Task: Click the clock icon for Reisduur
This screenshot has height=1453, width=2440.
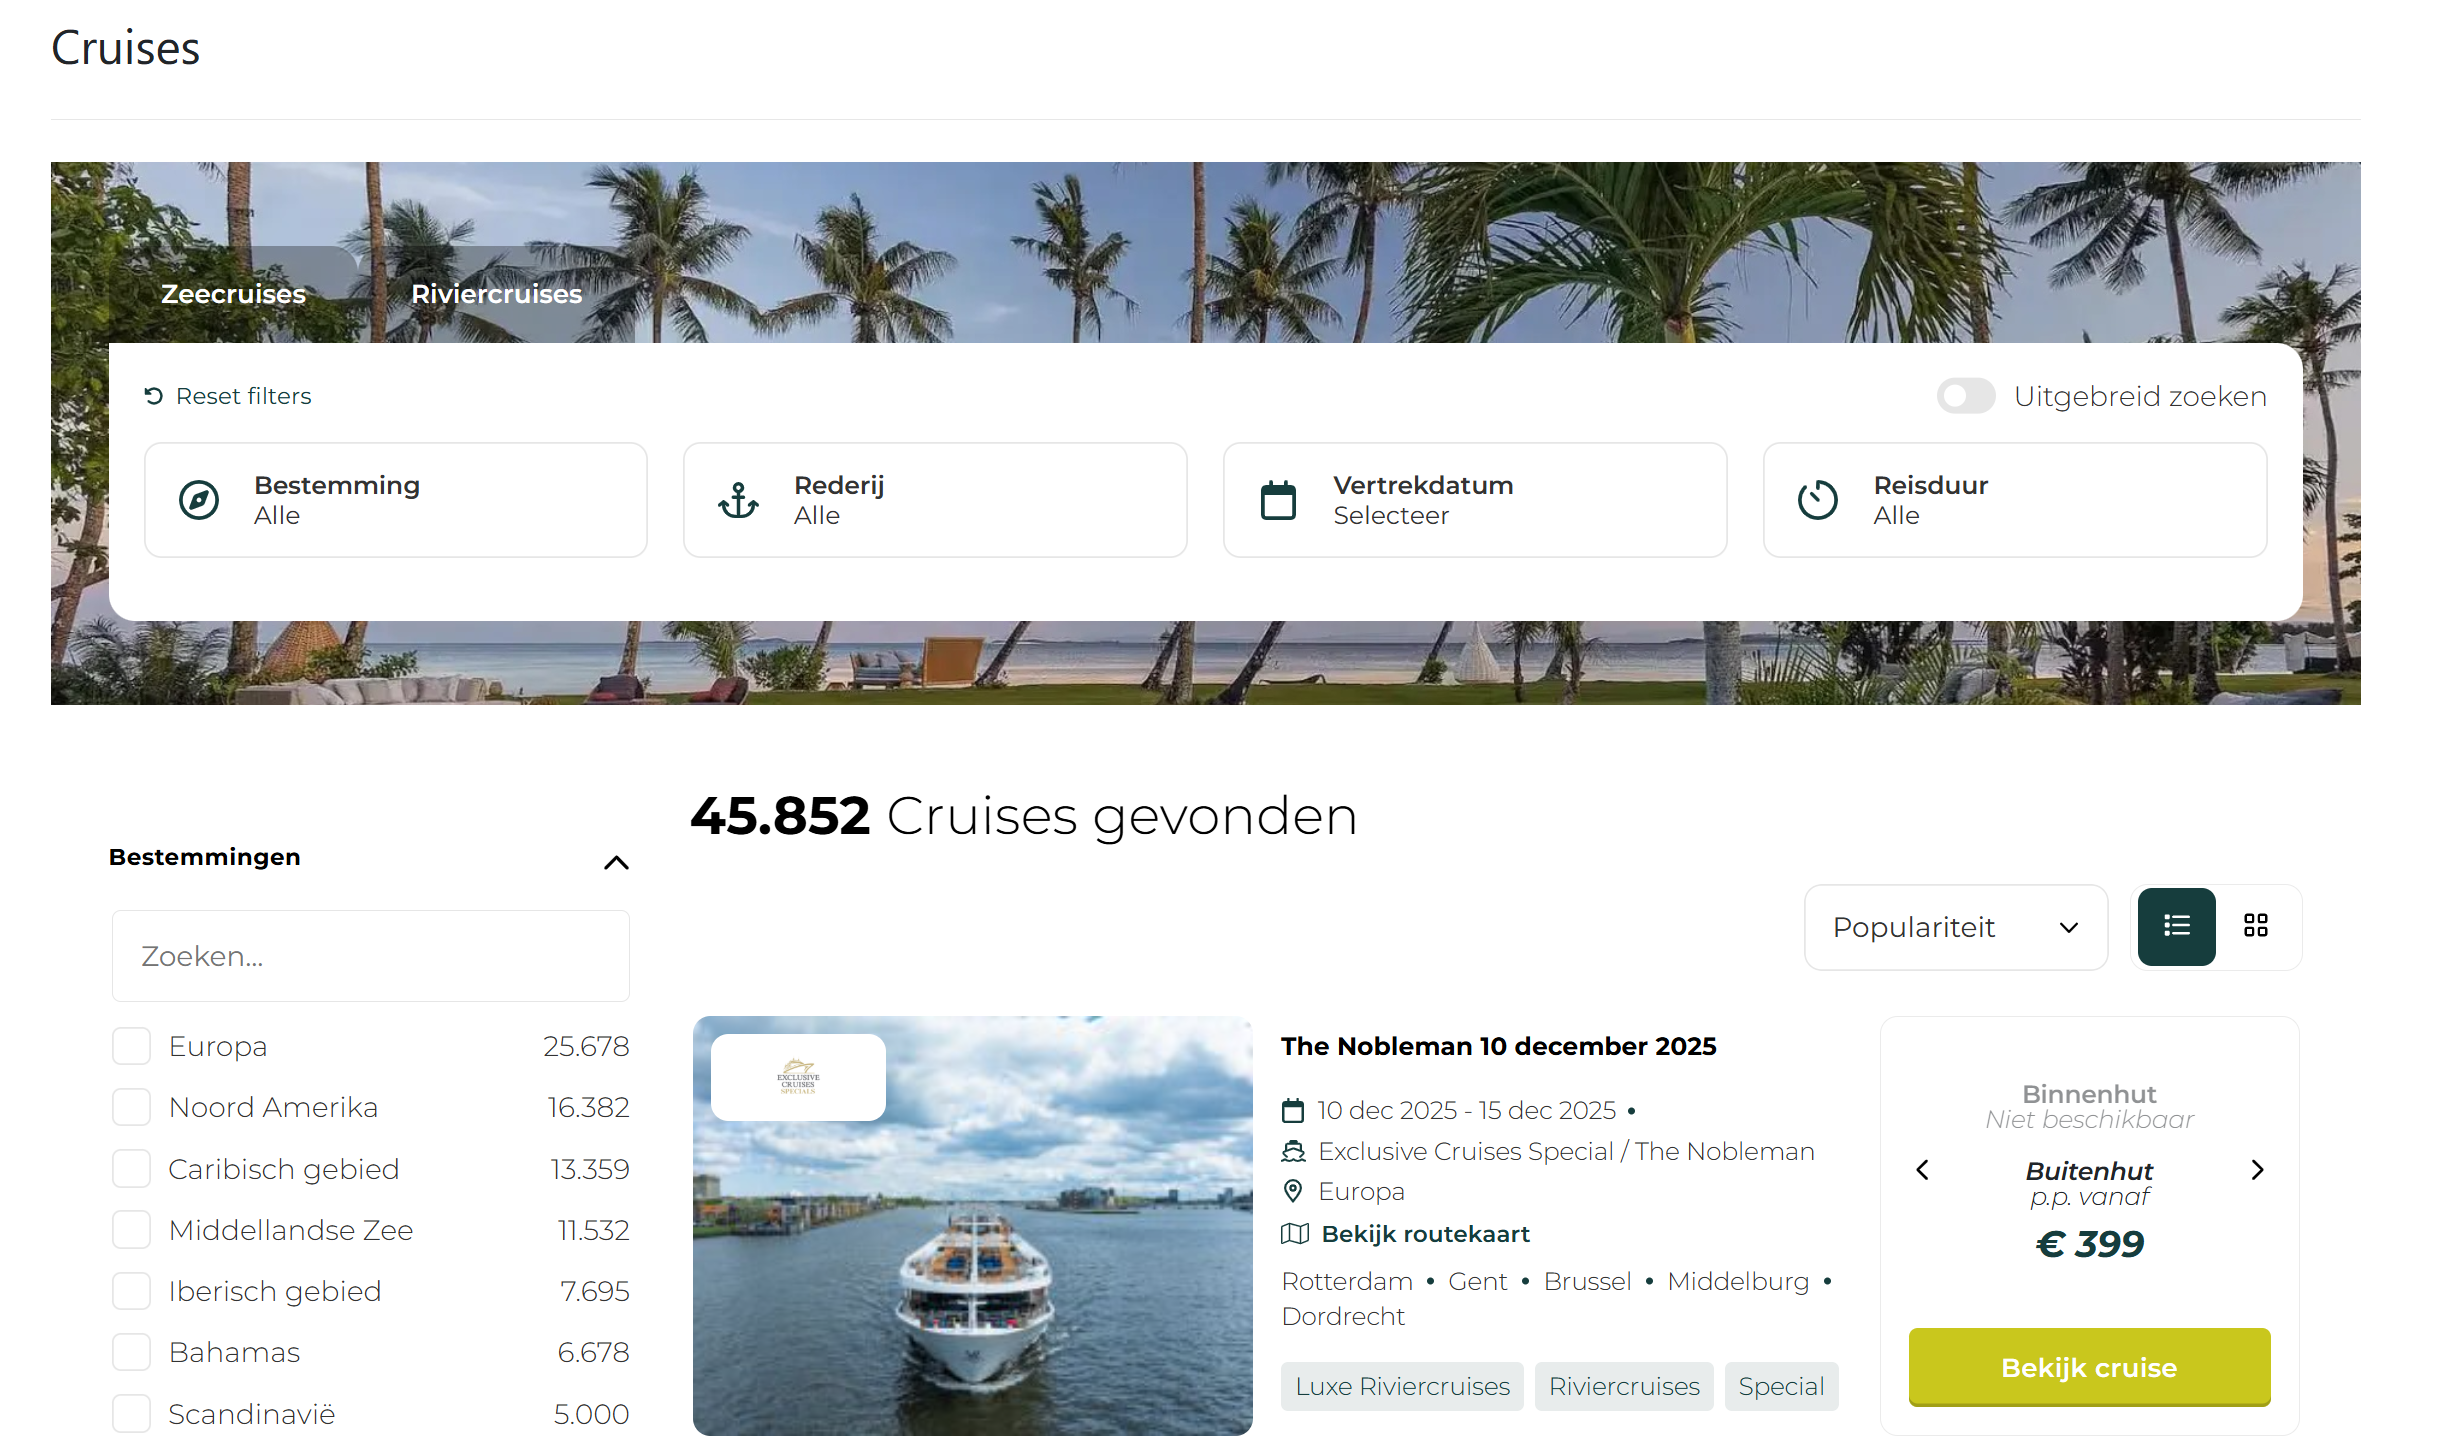Action: pyautogui.click(x=1818, y=500)
